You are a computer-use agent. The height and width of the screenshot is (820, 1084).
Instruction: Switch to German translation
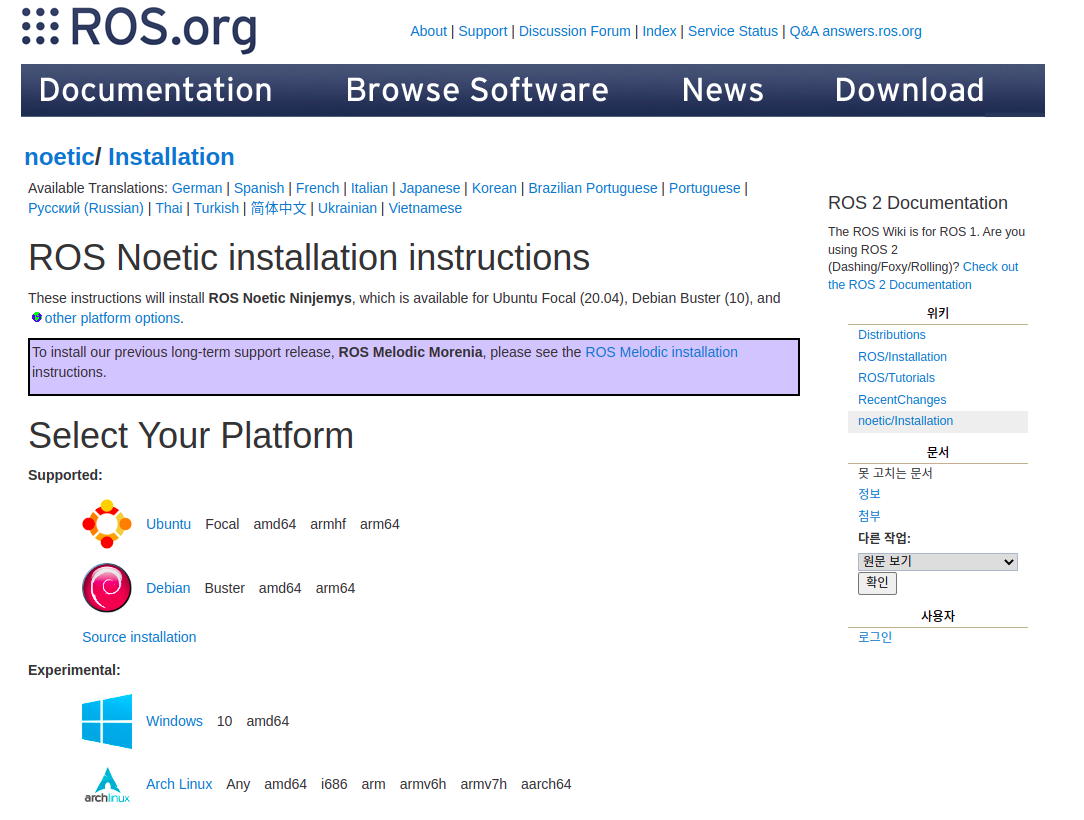197,188
